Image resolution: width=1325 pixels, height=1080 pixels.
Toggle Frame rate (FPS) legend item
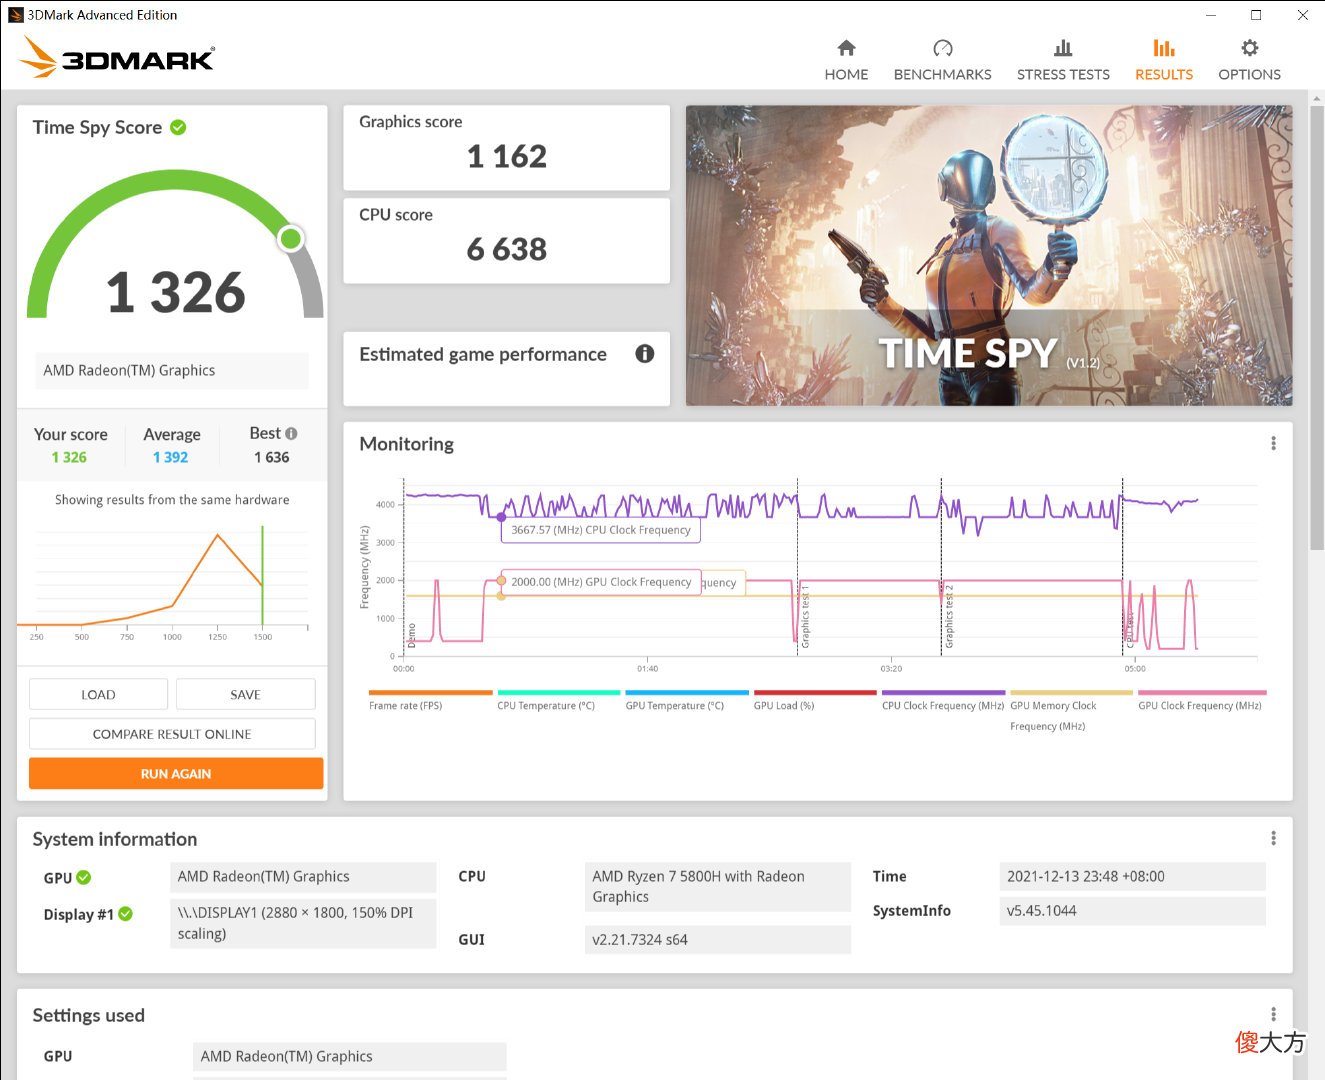[431, 700]
